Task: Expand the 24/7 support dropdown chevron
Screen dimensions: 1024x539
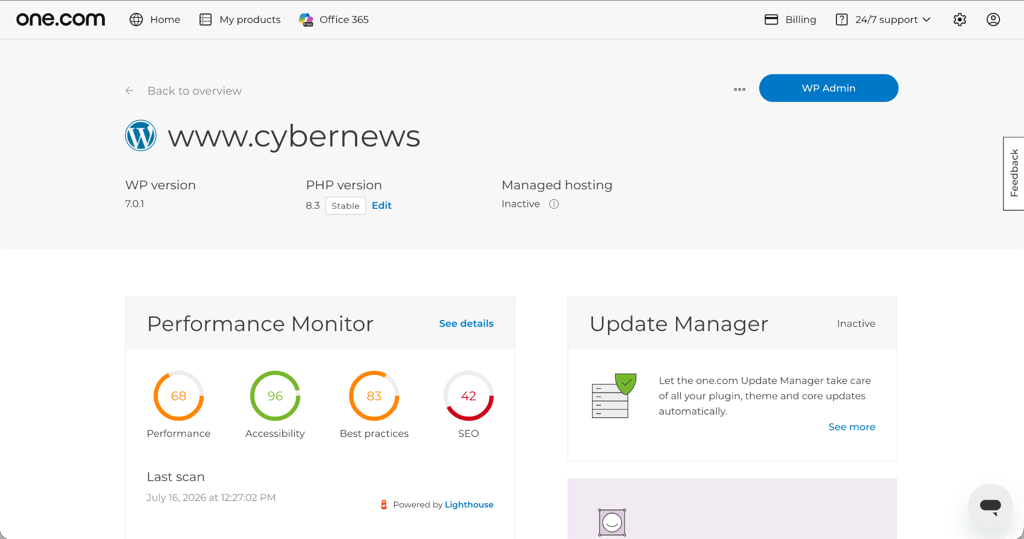Action: (x=926, y=20)
